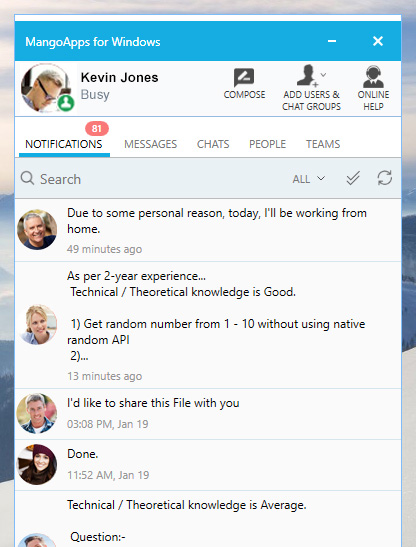This screenshot has width=416, height=547.
Task: Open 'I'd like to share this File' notification
Action: pos(208,414)
